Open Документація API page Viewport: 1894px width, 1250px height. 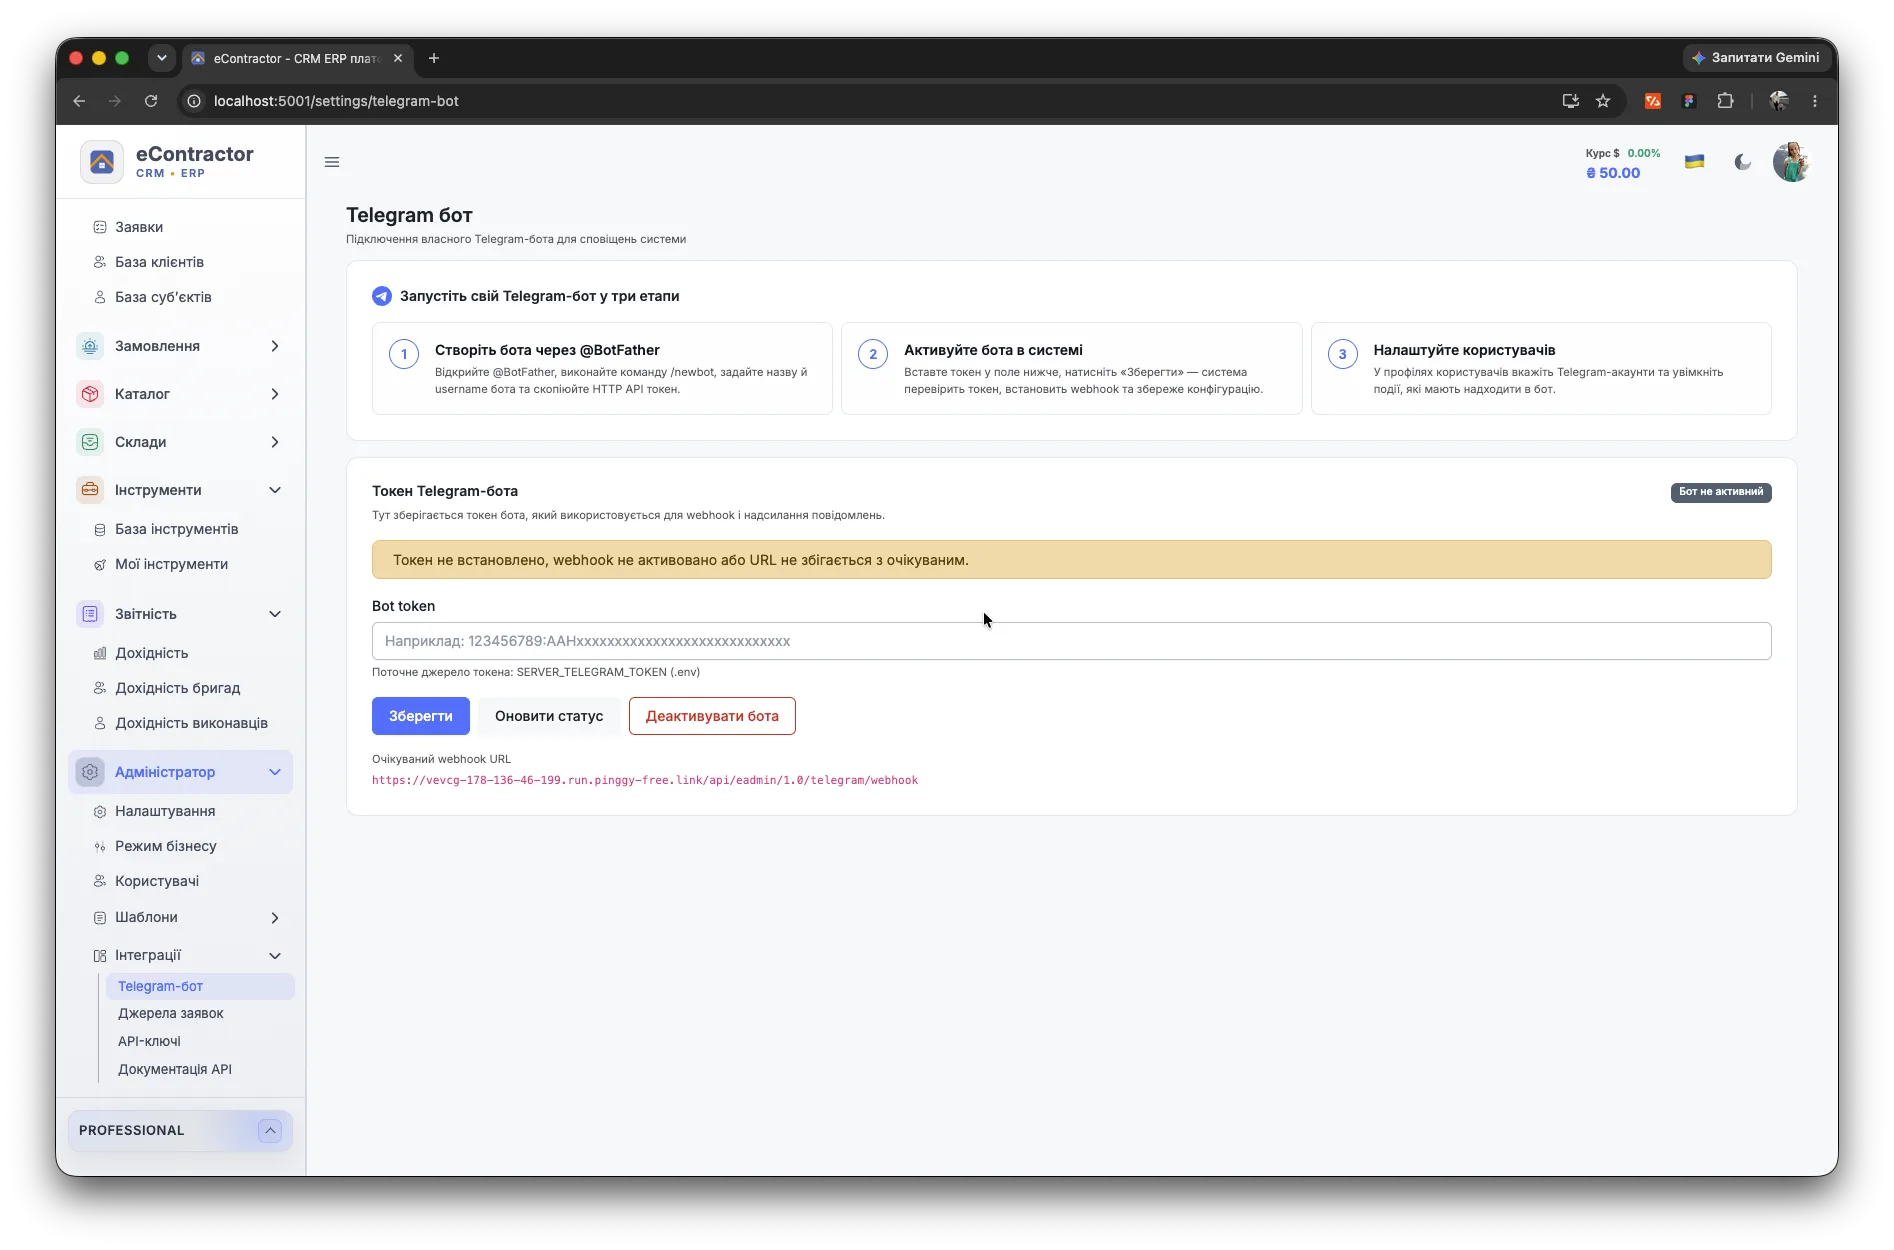pos(175,1069)
